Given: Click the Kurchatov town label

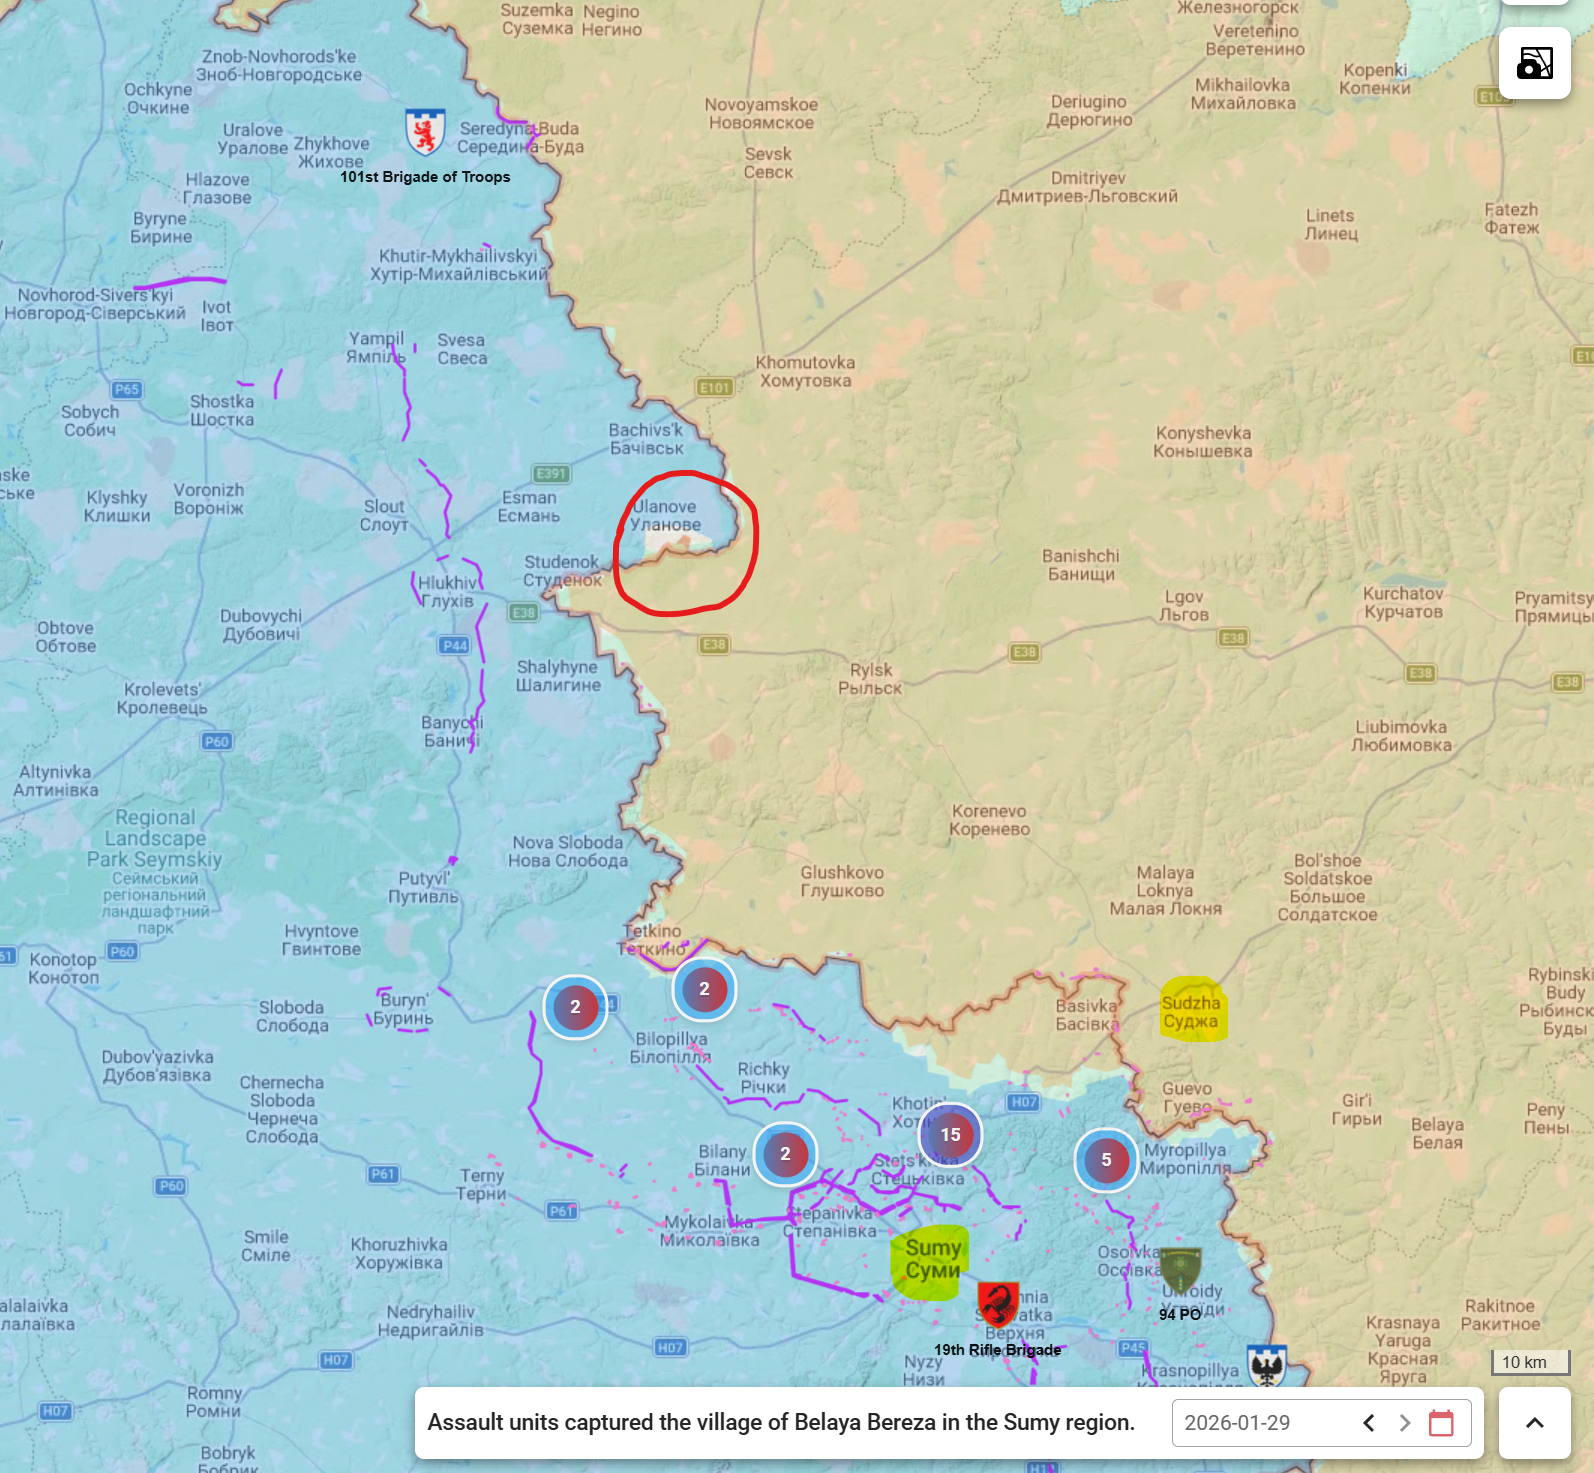Looking at the screenshot, I should 1404,602.
